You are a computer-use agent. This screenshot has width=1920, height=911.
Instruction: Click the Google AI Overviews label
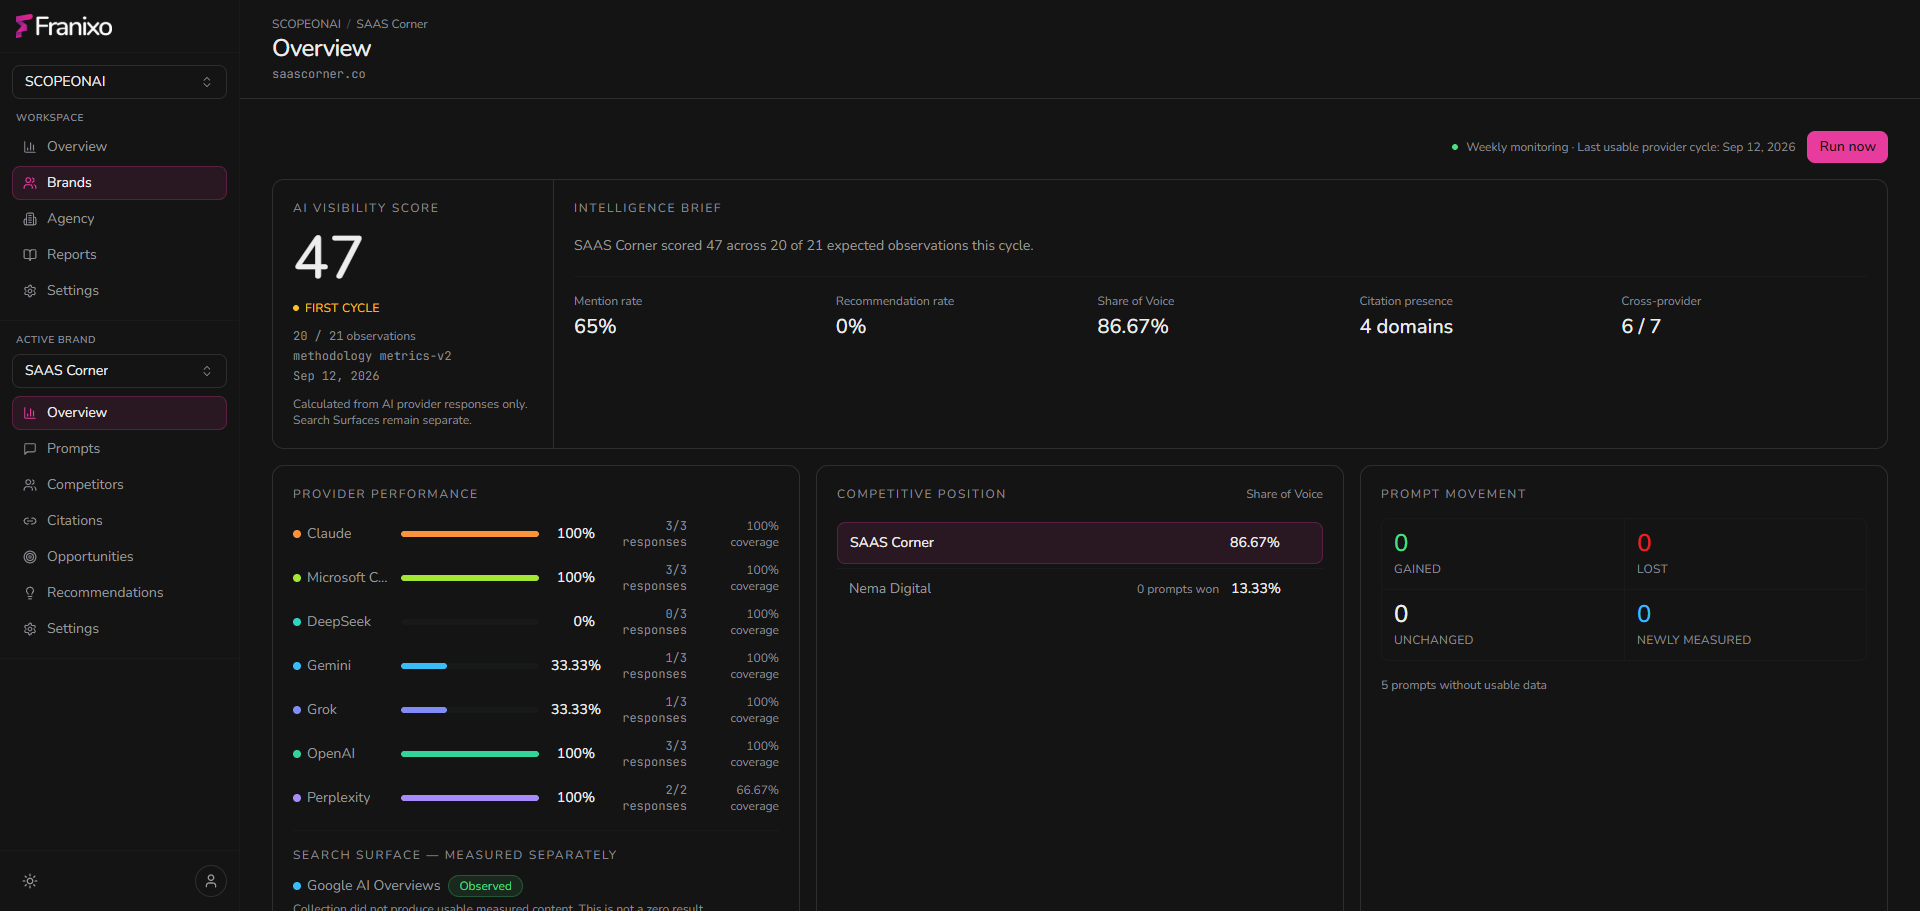tap(373, 886)
